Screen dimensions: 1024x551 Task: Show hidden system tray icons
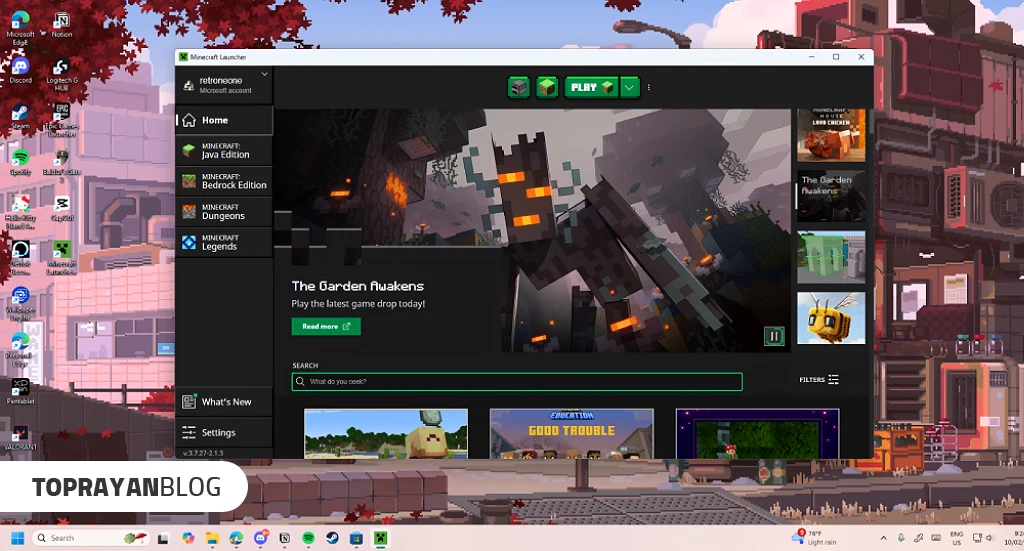coord(884,538)
